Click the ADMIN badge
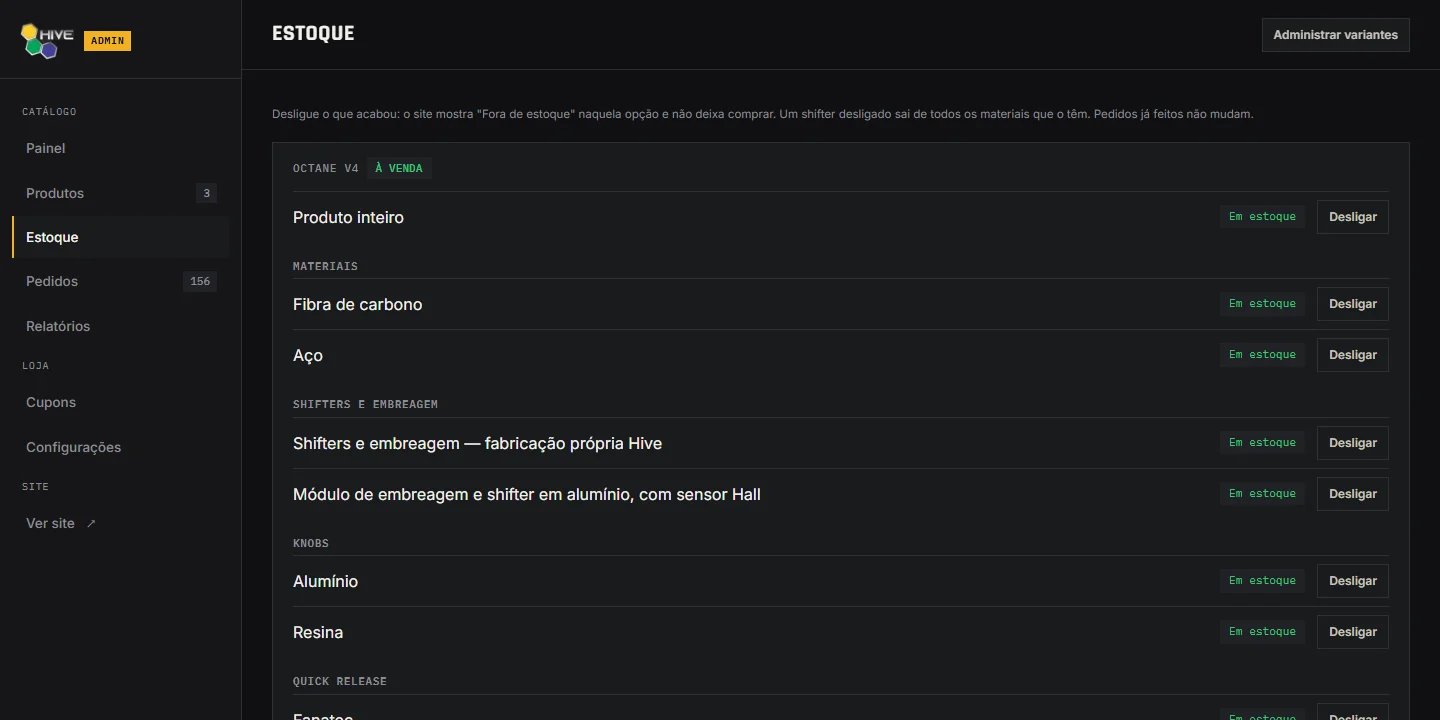The image size is (1440, 720). pyautogui.click(x=107, y=41)
